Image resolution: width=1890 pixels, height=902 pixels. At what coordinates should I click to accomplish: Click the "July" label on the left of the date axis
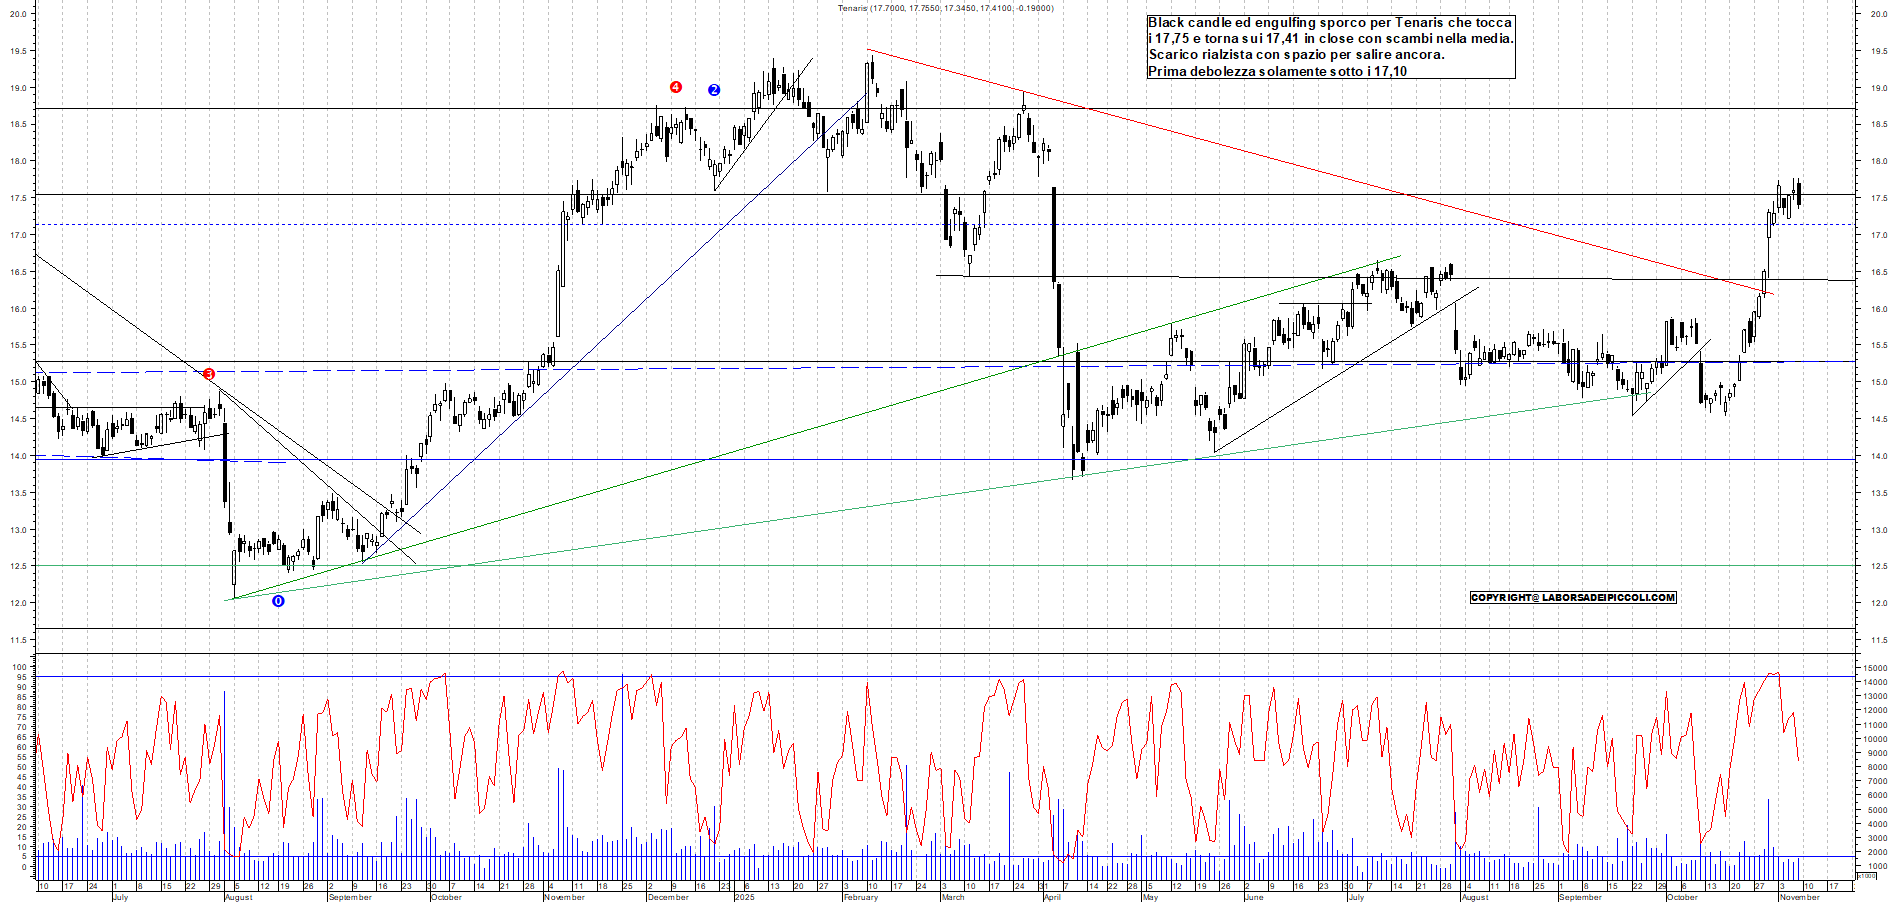click(122, 898)
